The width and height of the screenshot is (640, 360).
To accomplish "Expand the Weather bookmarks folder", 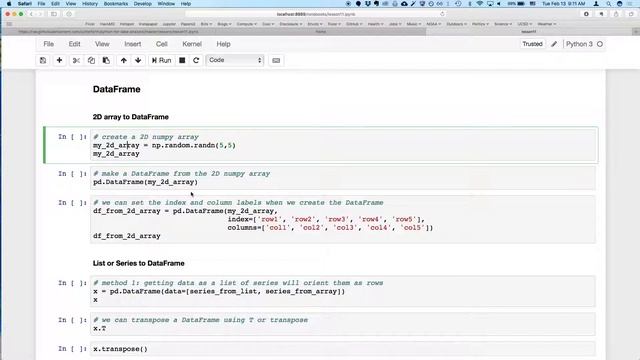I will (x=546, y=24).
